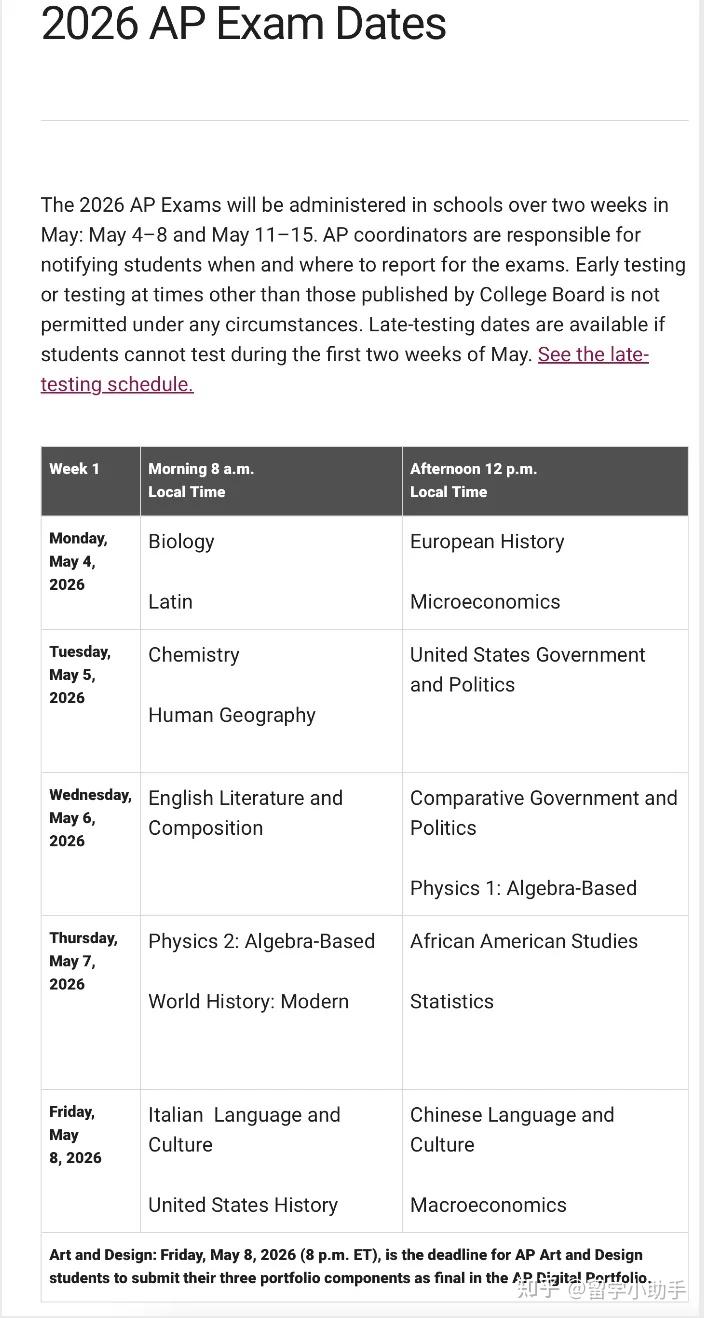
Task: Click the Chemistry exam entry
Action: tap(194, 655)
